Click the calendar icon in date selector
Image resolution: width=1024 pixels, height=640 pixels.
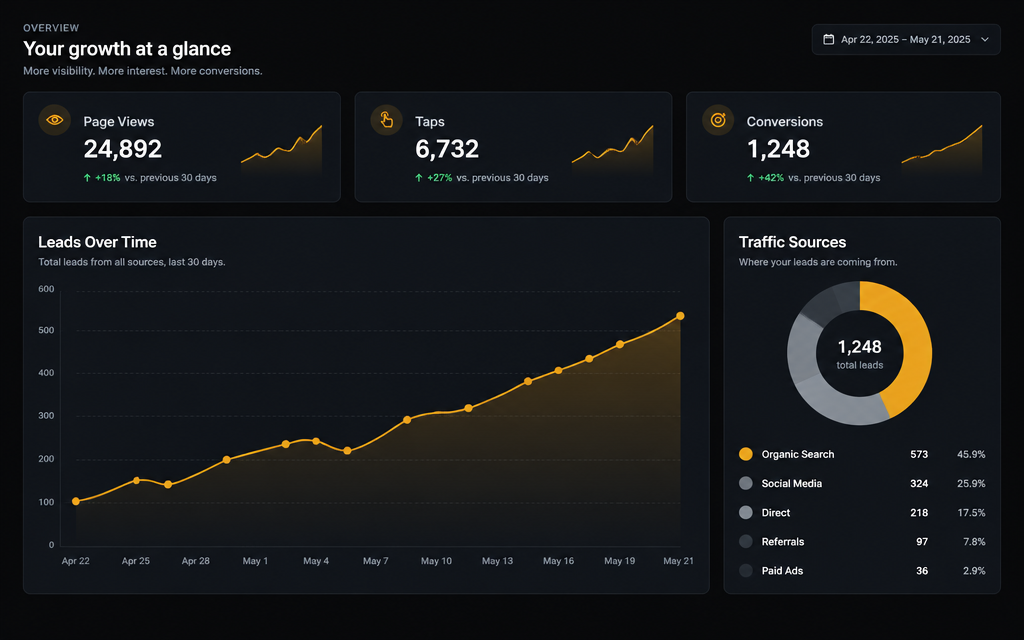point(829,39)
